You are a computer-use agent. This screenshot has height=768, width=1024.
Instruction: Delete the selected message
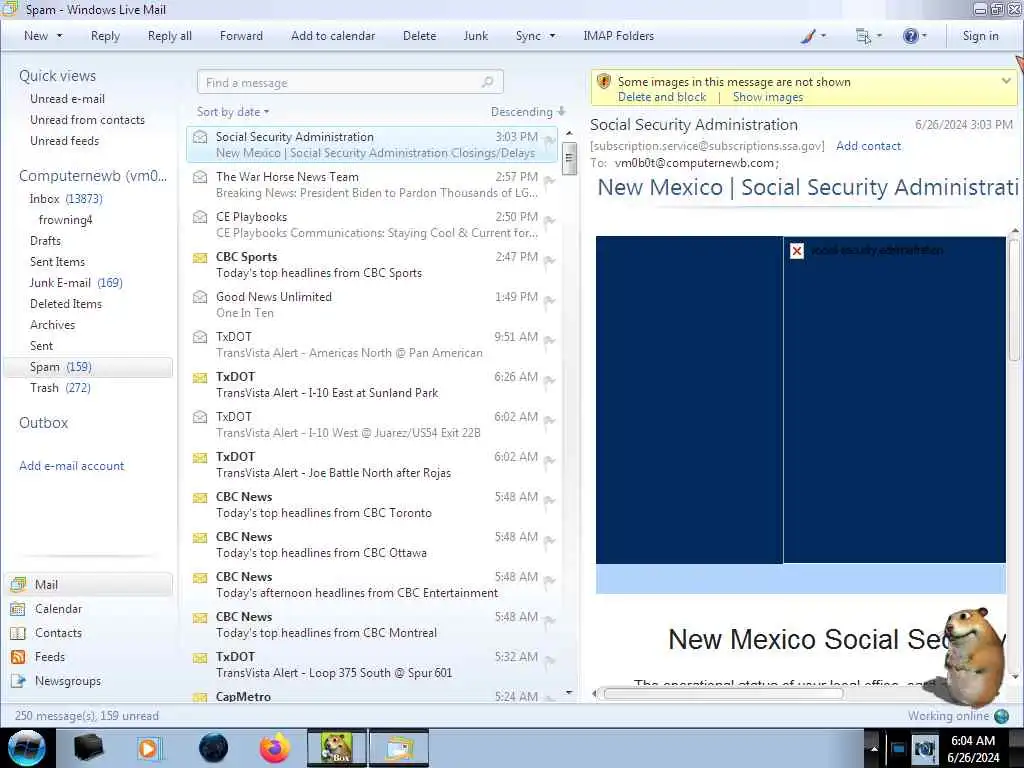[x=419, y=36]
